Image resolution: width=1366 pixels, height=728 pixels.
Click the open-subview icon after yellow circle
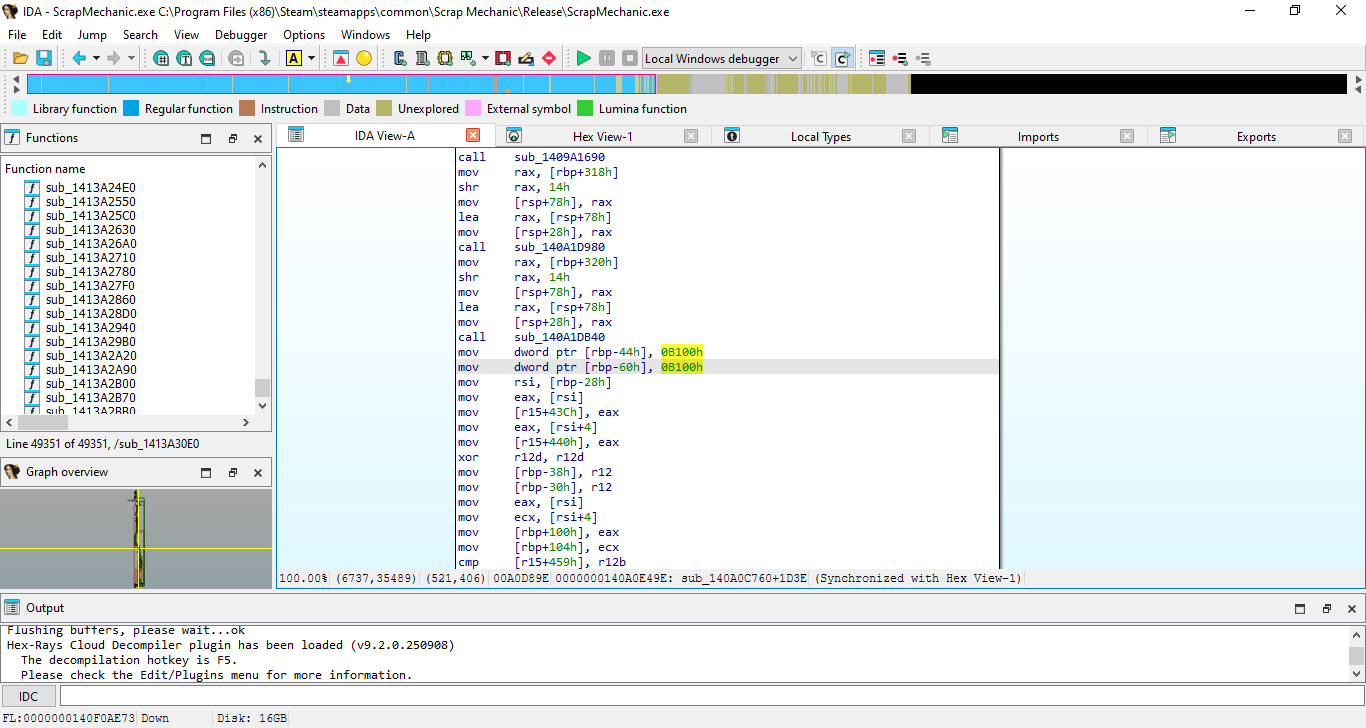click(x=400, y=58)
